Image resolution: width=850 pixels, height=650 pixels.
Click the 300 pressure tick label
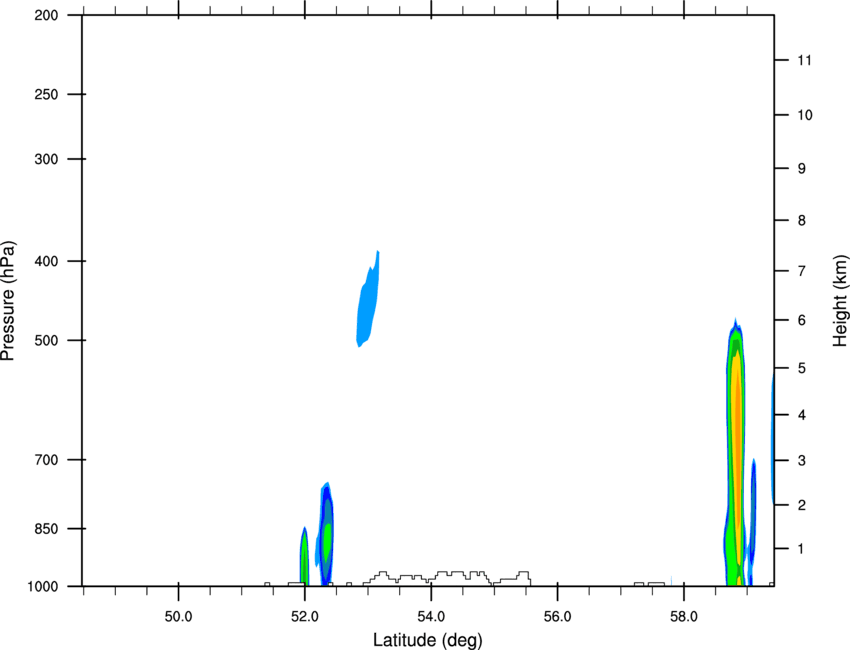click(46, 159)
